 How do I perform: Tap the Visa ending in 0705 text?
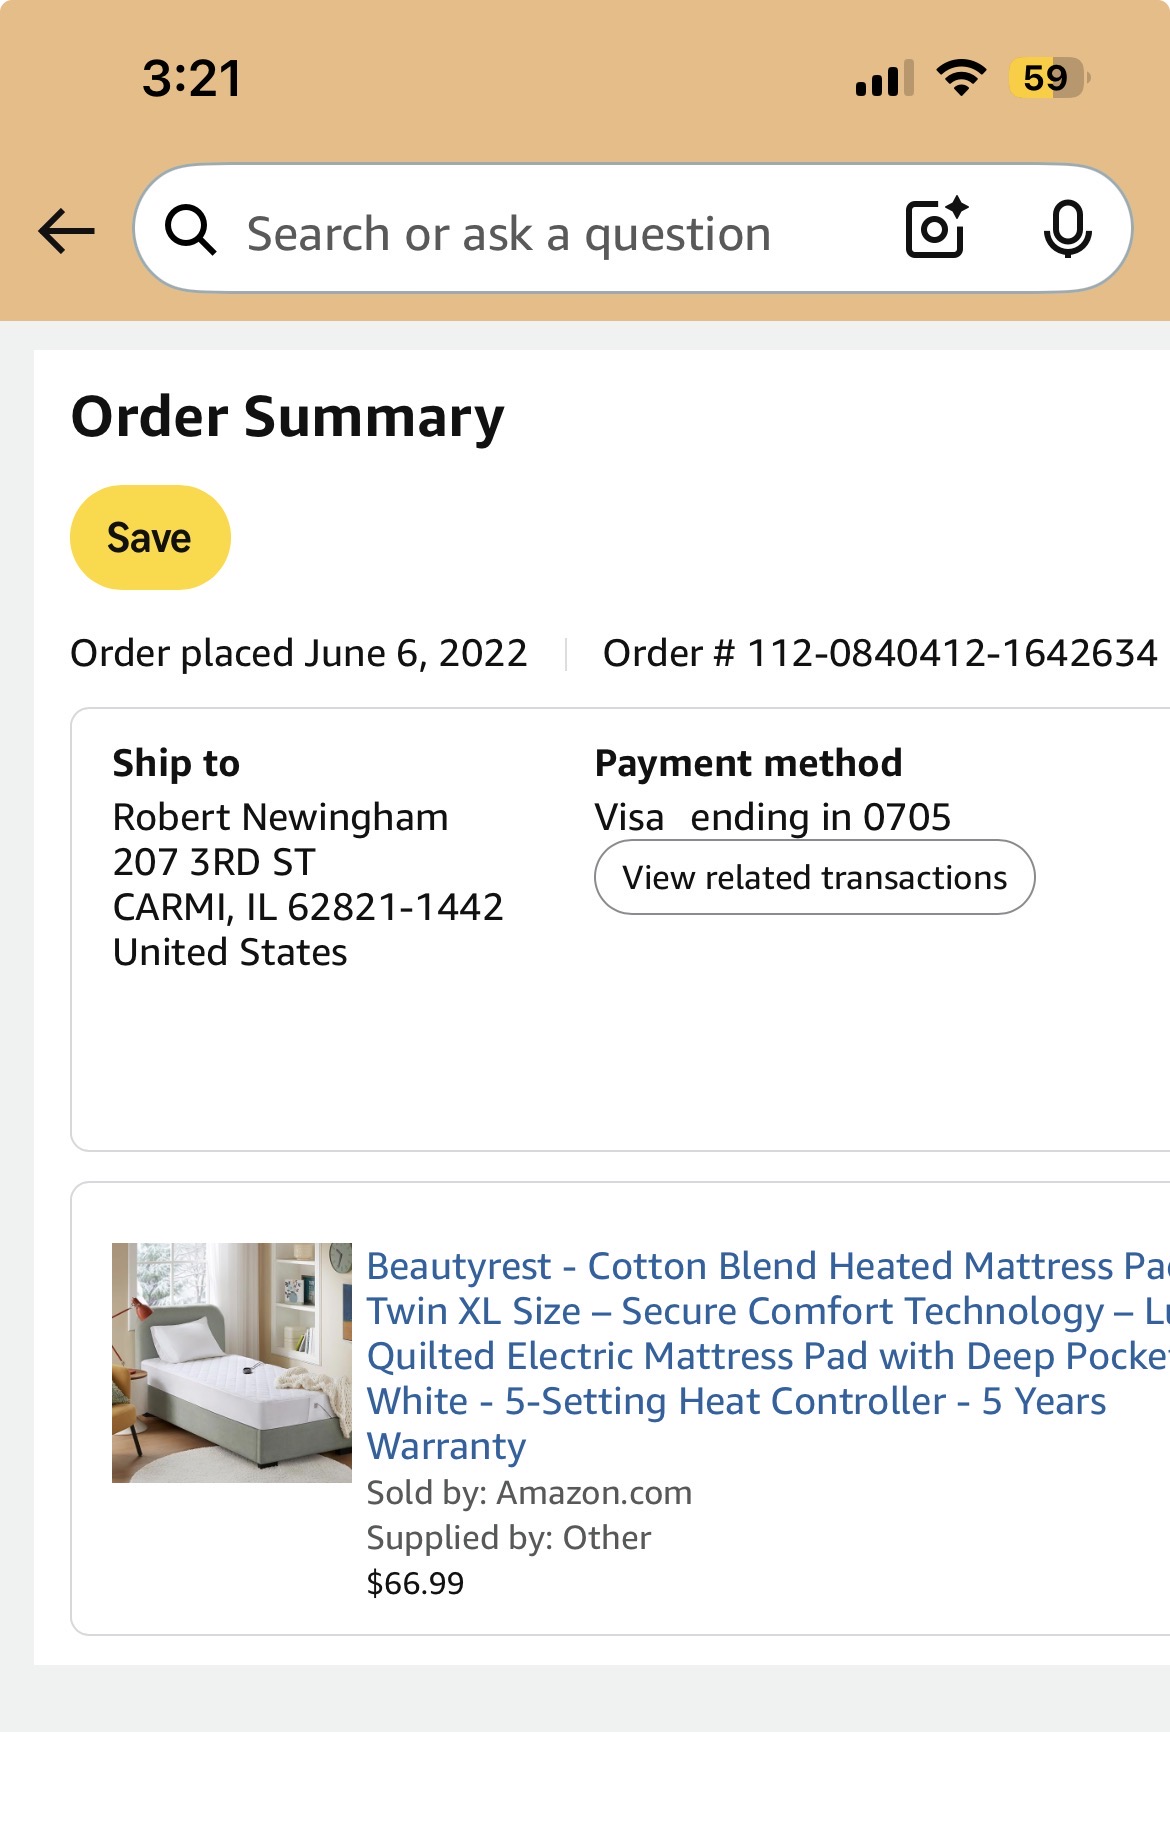click(x=772, y=817)
